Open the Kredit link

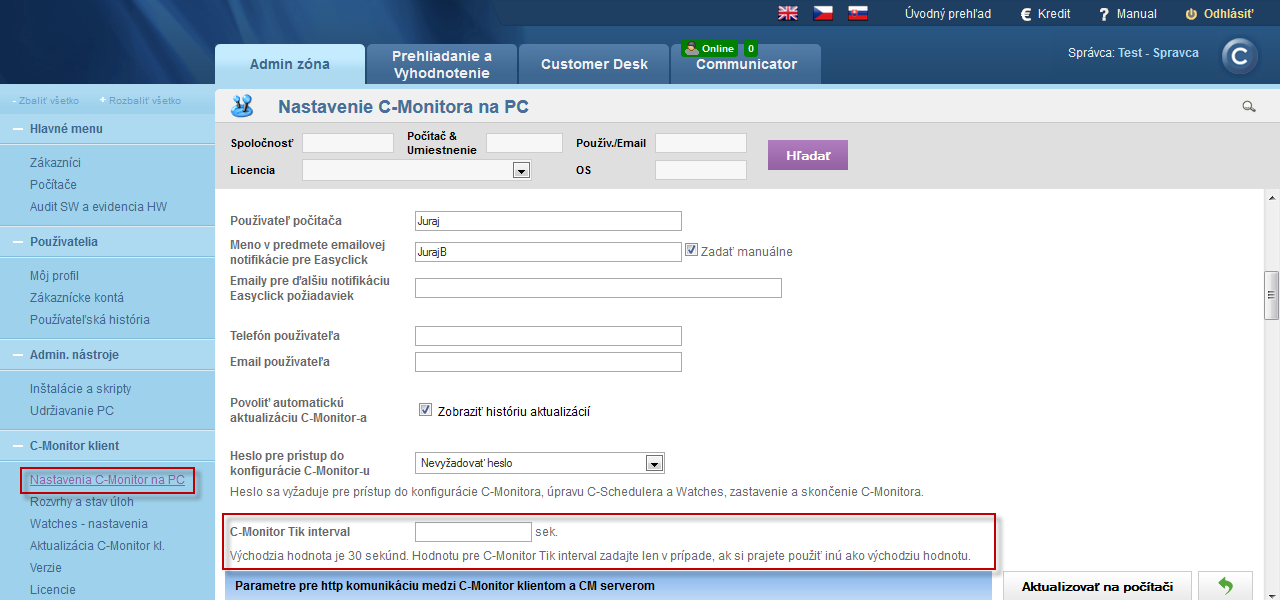(x=1055, y=14)
